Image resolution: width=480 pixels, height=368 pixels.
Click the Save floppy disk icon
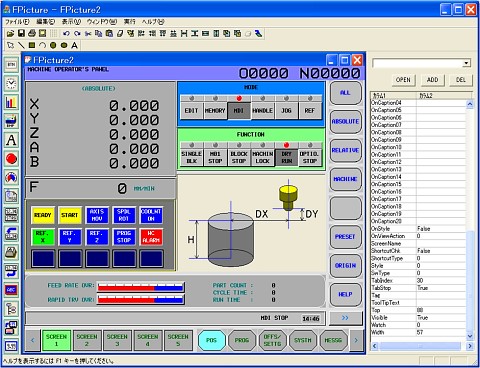(x=21, y=33)
